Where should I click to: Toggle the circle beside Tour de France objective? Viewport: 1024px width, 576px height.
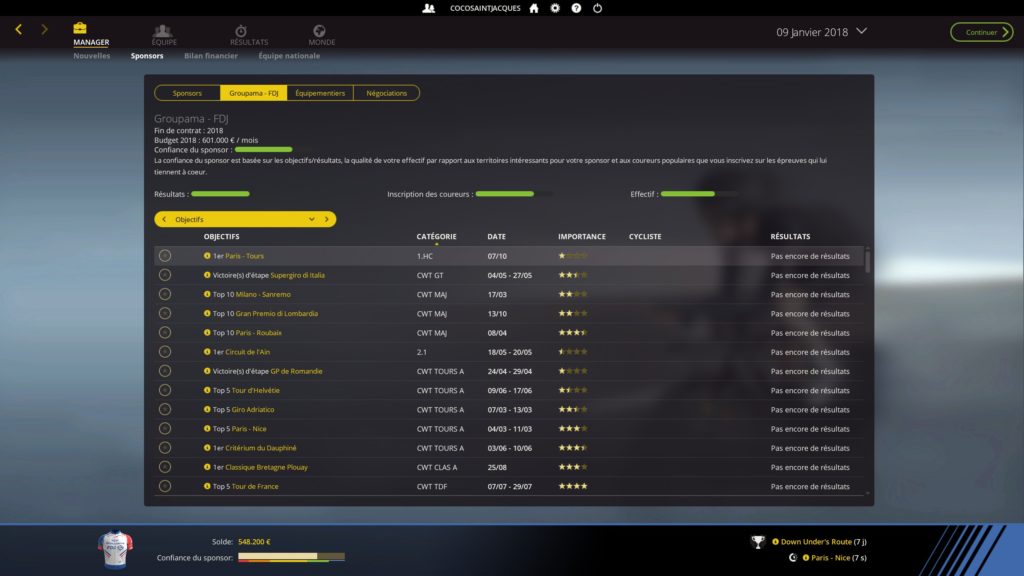tap(165, 487)
